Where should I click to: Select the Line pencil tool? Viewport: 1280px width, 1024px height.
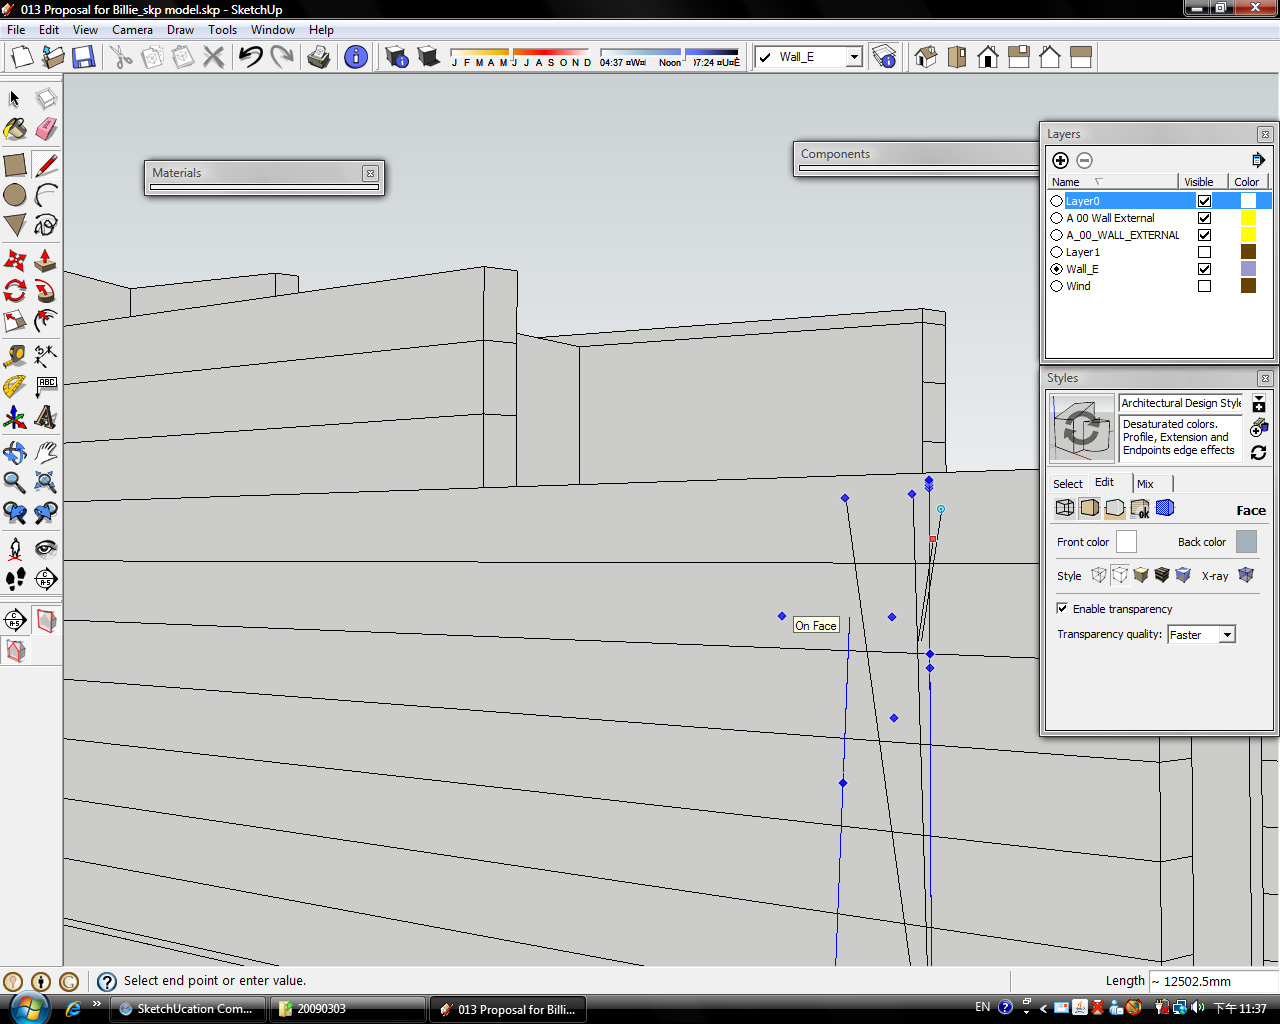(46, 164)
